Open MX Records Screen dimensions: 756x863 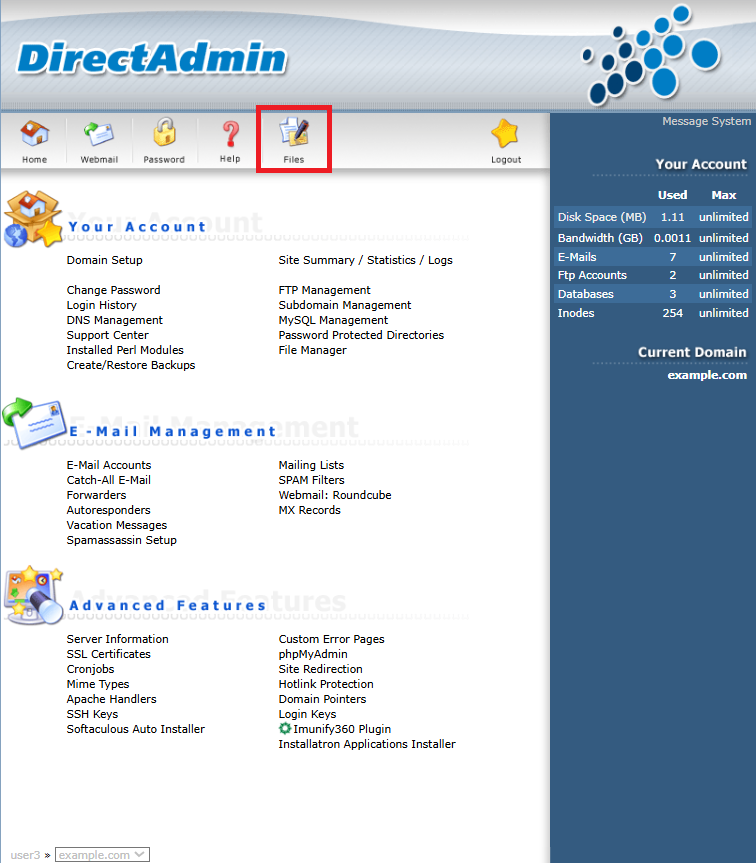pos(310,510)
